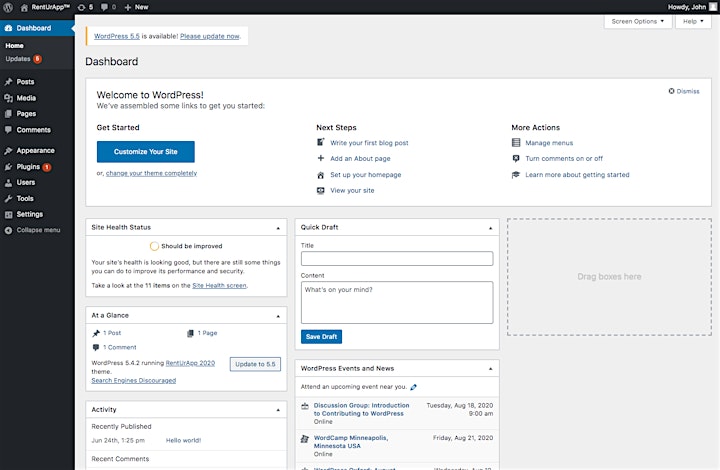This screenshot has height=470, width=720.
Task: Click the user avatar next to Howdy, John
Action: [713, 7]
